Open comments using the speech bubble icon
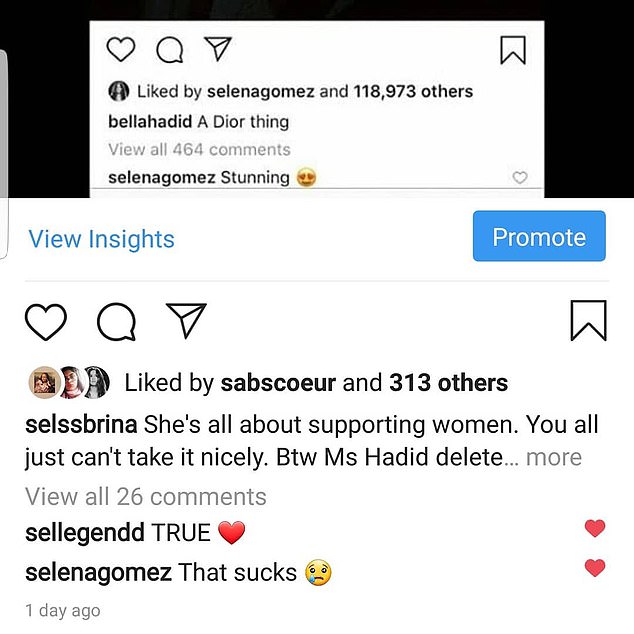The height and width of the screenshot is (634, 634). [115, 321]
